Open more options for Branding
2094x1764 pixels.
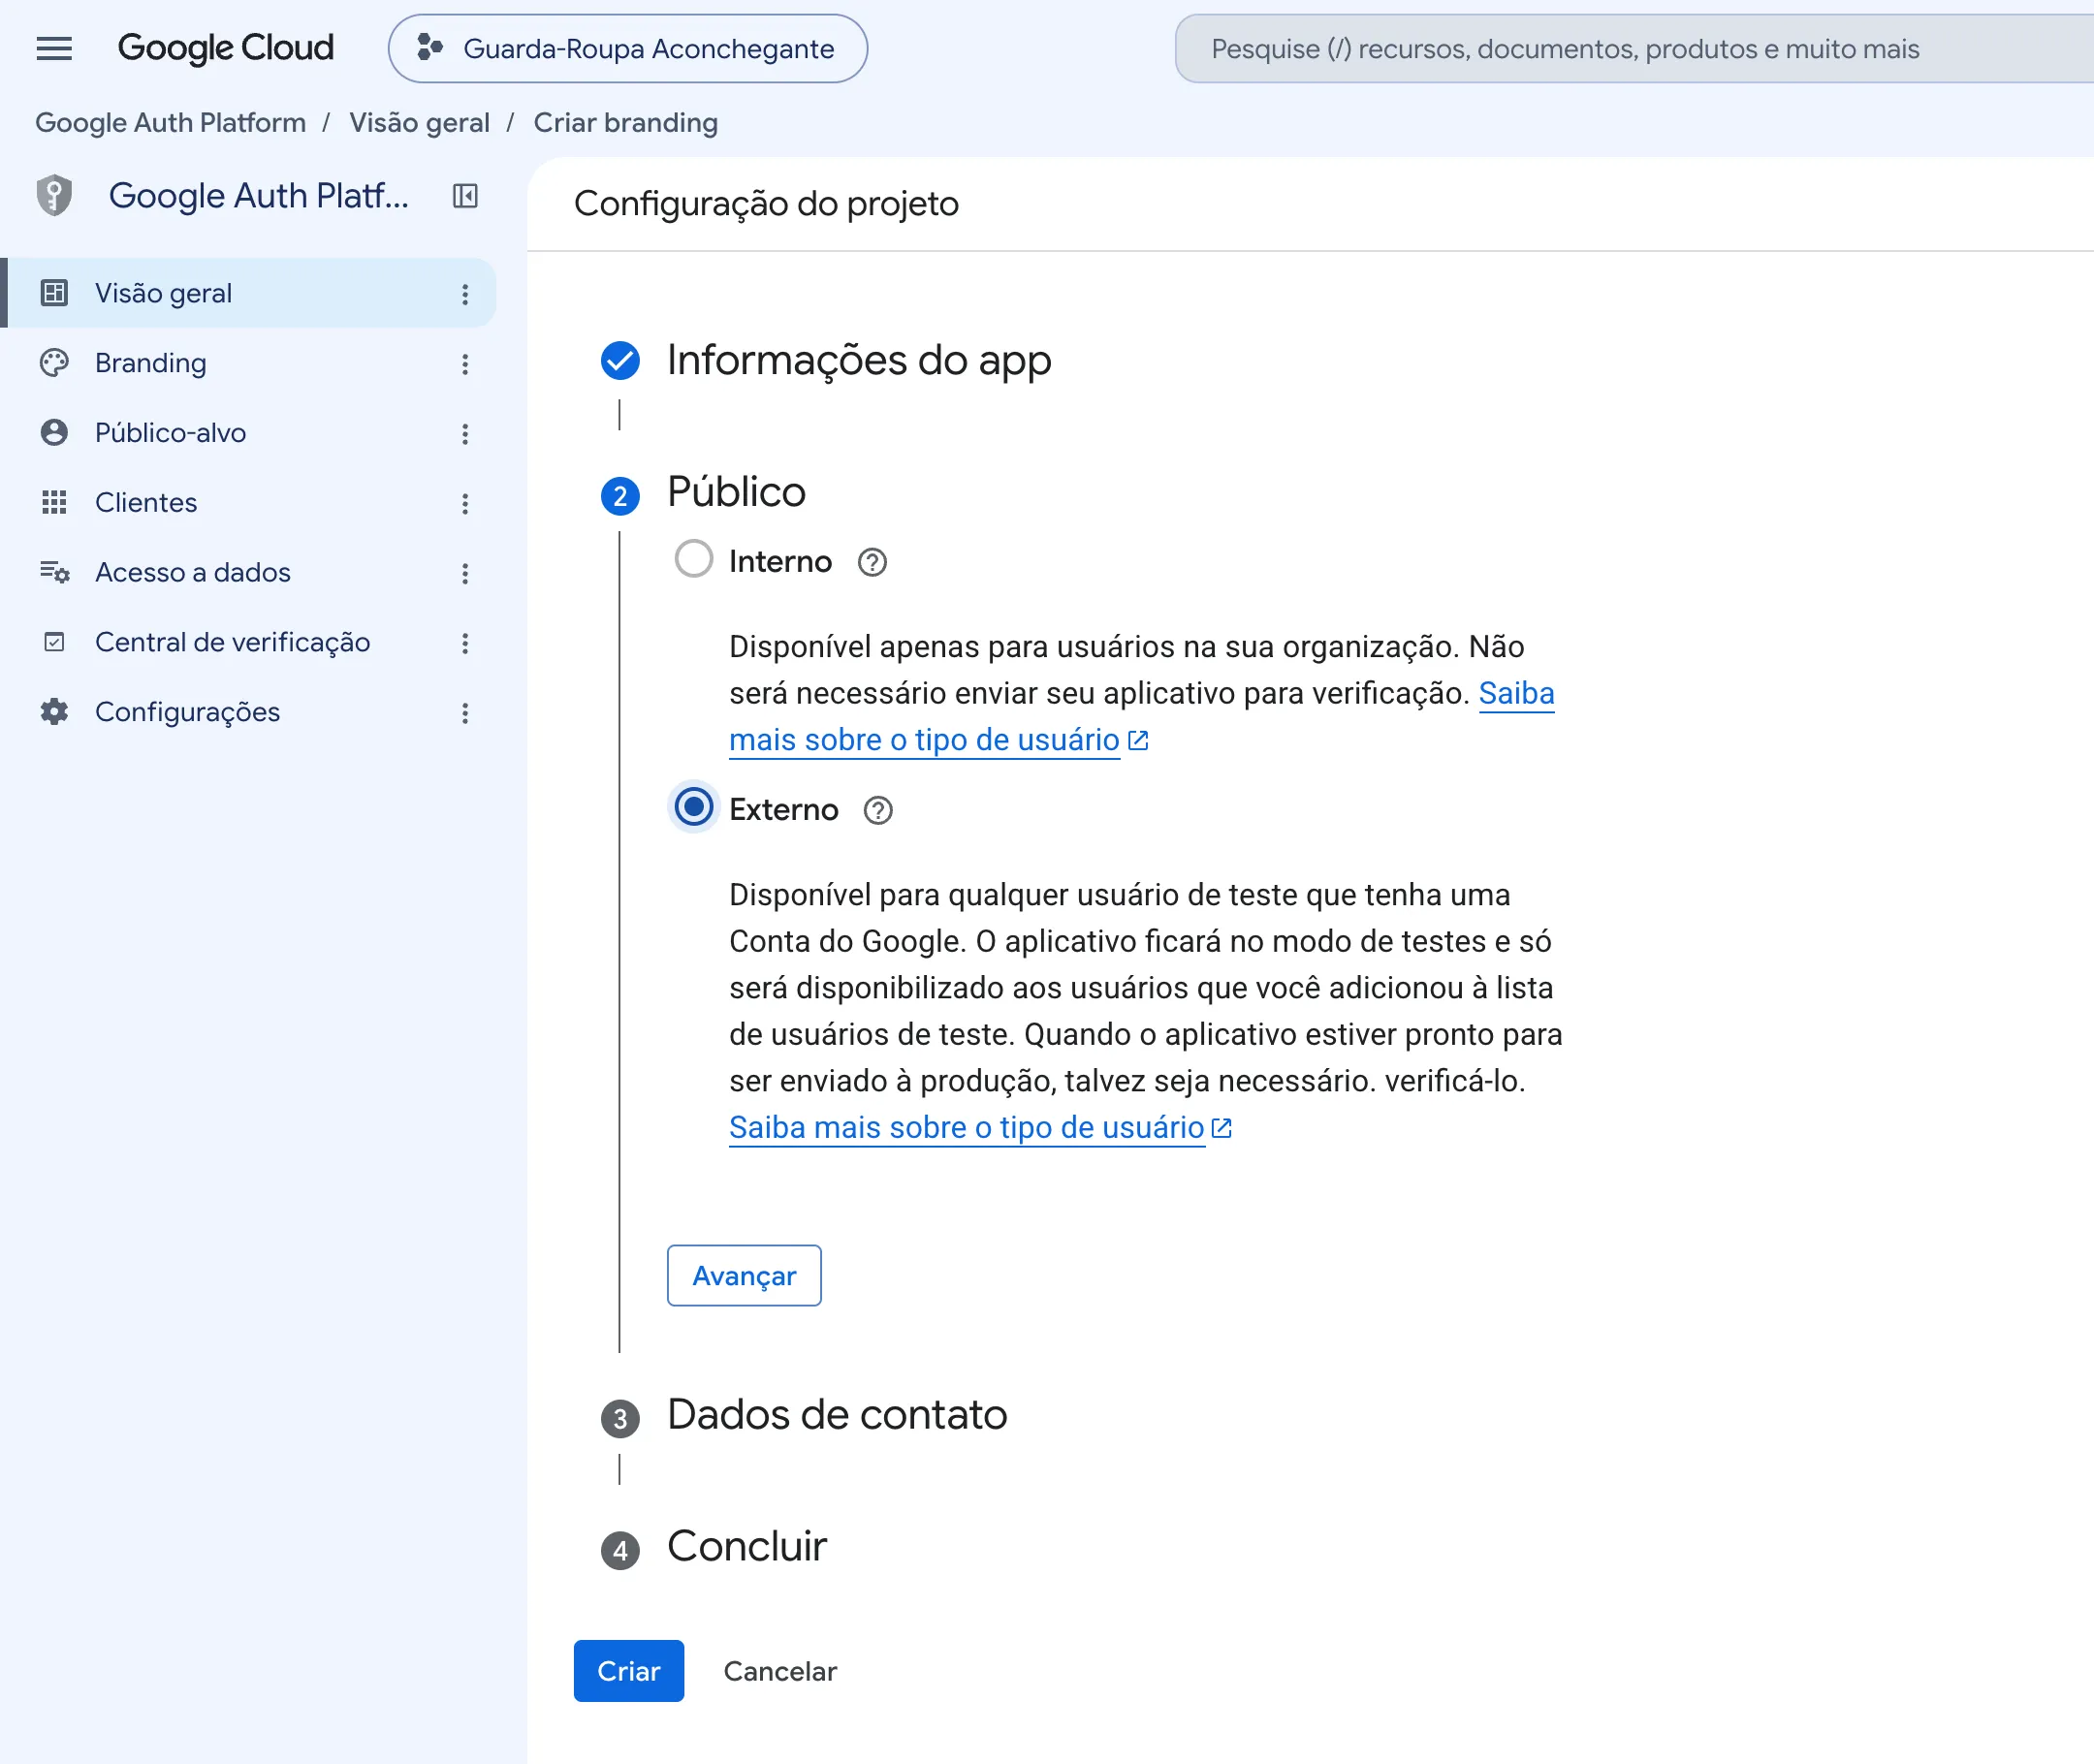point(465,364)
